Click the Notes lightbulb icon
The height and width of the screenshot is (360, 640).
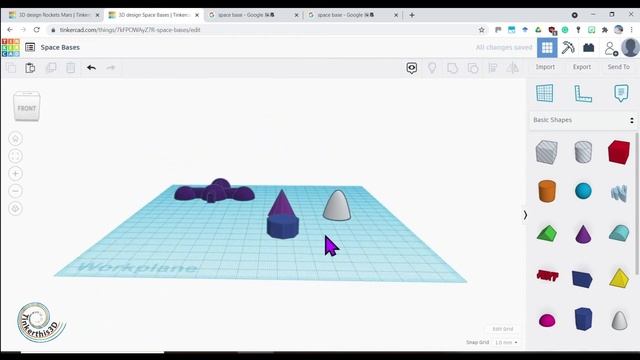[432, 68]
